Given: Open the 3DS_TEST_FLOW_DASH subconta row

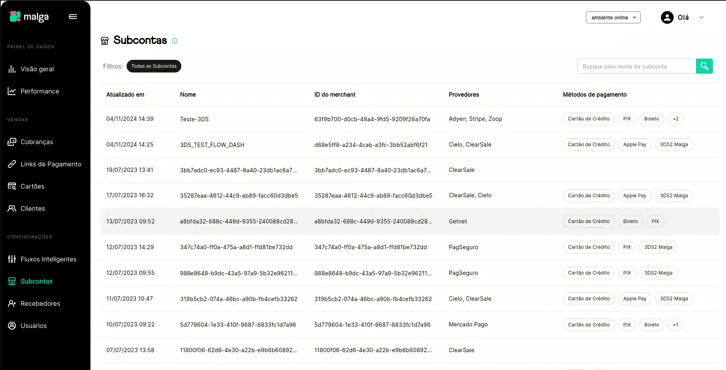Looking at the screenshot, I should (x=409, y=144).
